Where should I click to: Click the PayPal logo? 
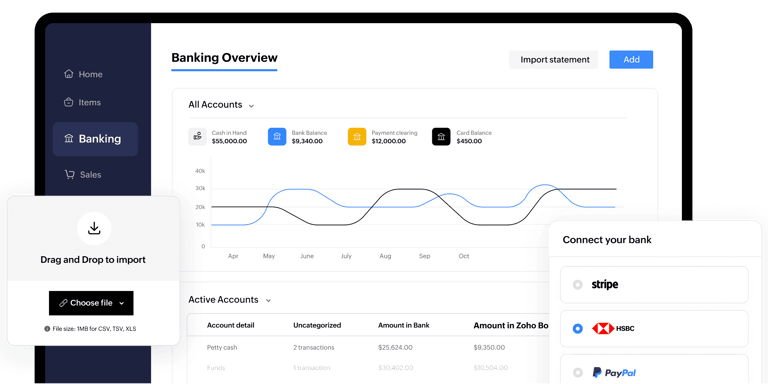click(x=614, y=373)
